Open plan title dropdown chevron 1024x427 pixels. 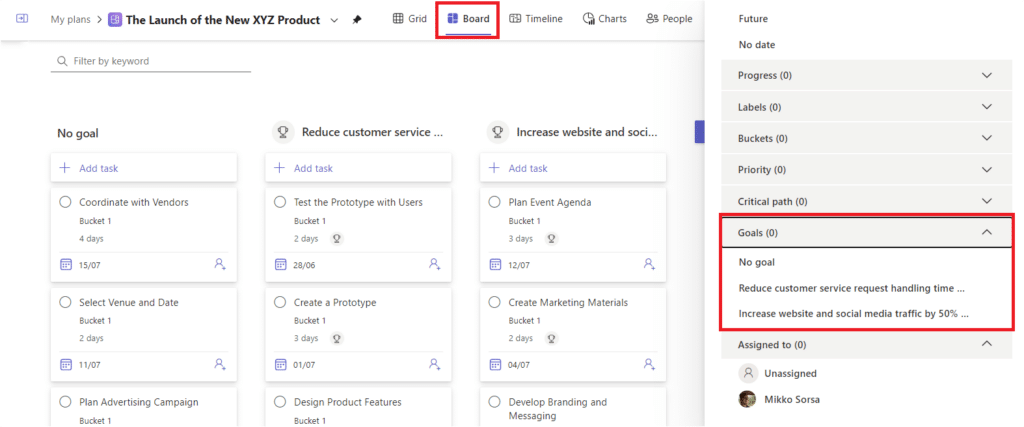click(x=334, y=20)
